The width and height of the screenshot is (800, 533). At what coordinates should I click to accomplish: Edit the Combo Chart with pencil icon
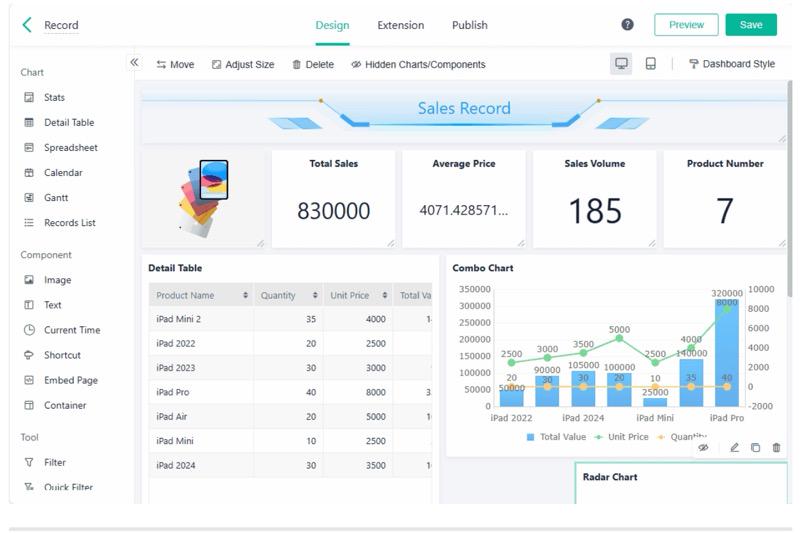pyautogui.click(x=734, y=447)
